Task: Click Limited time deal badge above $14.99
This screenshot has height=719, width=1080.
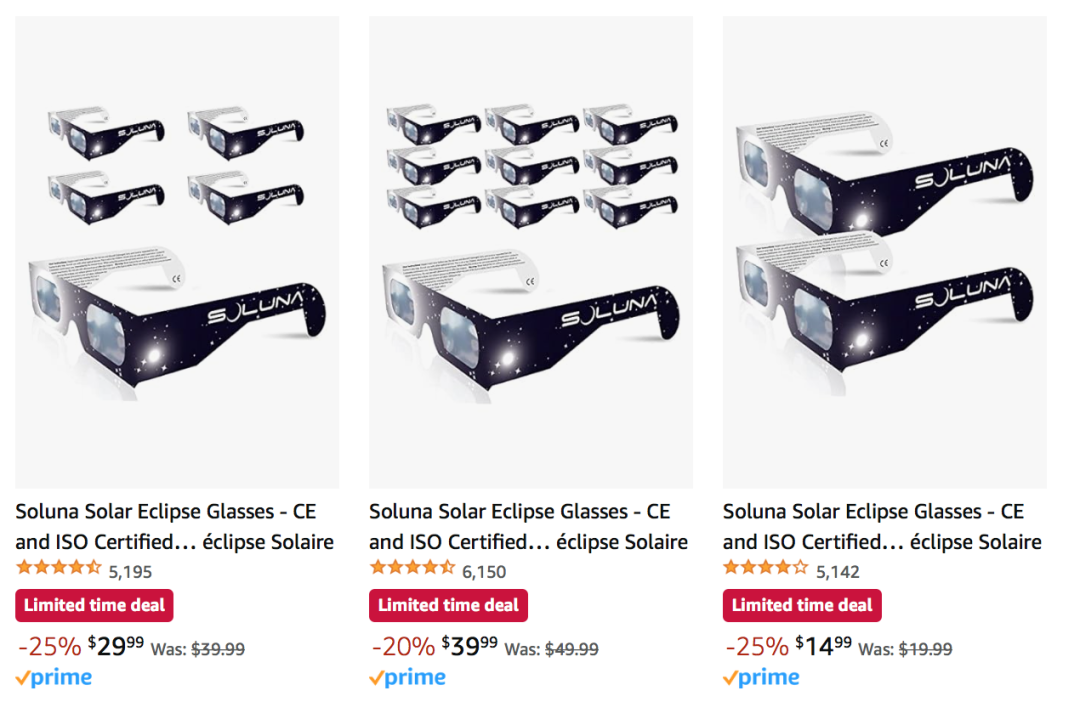Action: (802, 605)
